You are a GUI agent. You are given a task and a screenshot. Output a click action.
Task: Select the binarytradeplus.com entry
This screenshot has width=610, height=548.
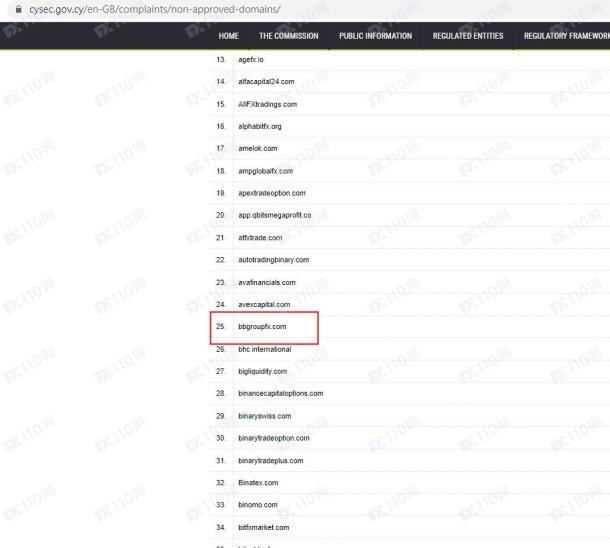click(x=271, y=461)
